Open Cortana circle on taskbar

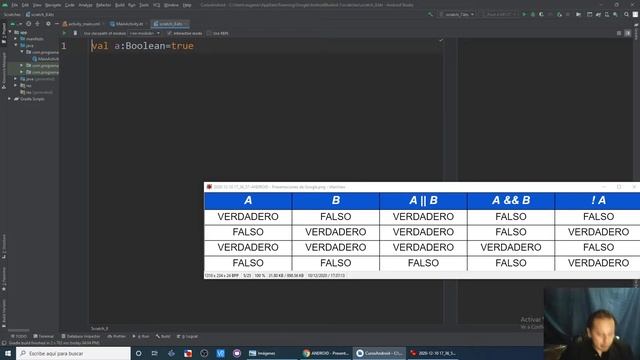[138, 353]
